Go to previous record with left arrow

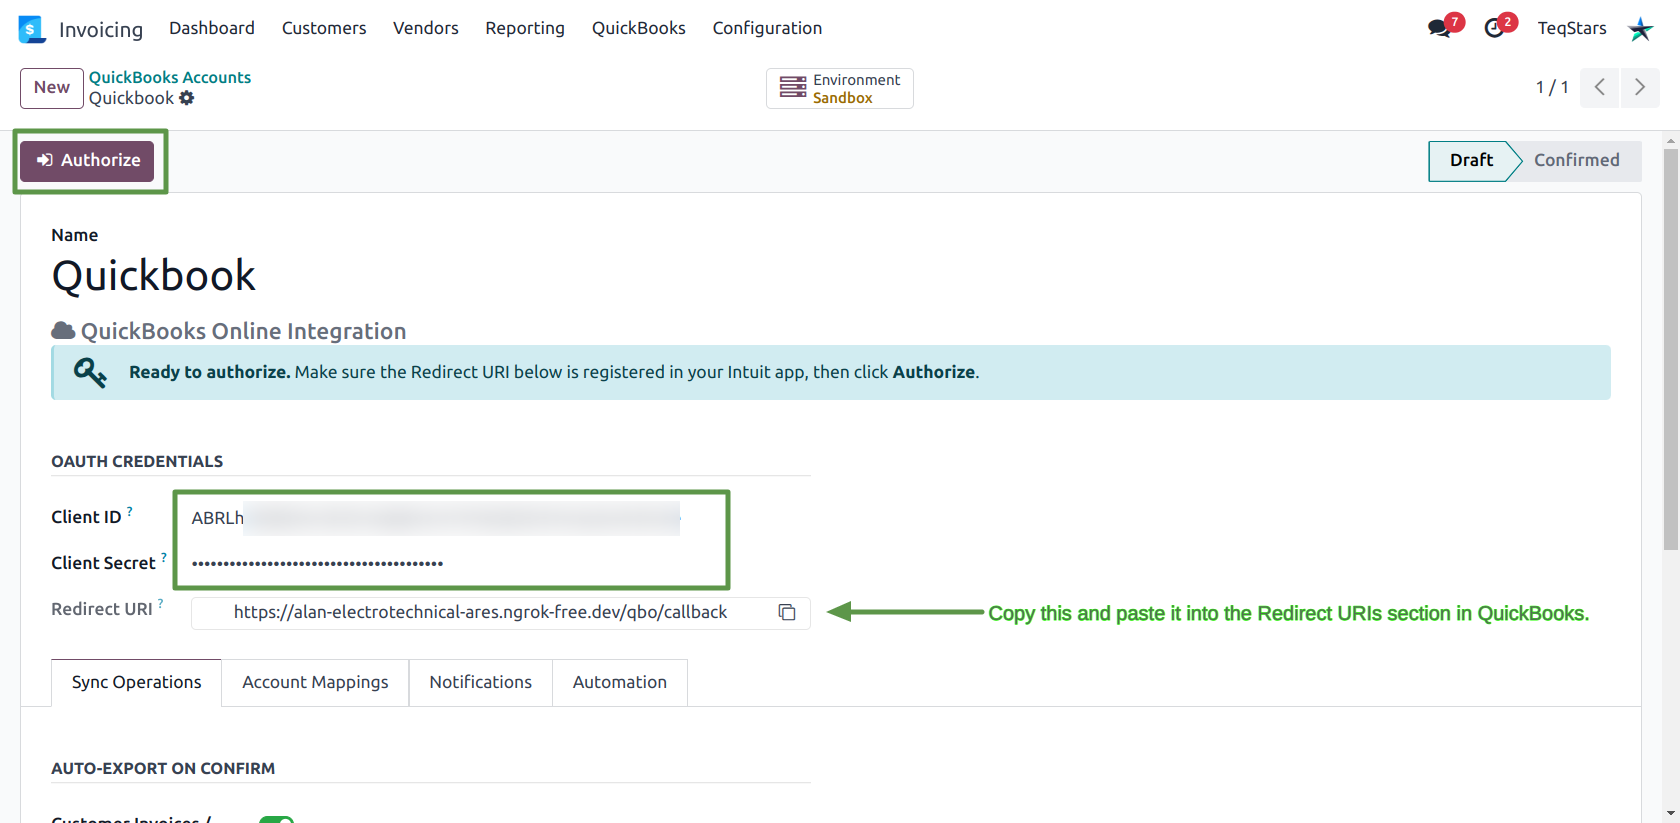click(x=1600, y=87)
